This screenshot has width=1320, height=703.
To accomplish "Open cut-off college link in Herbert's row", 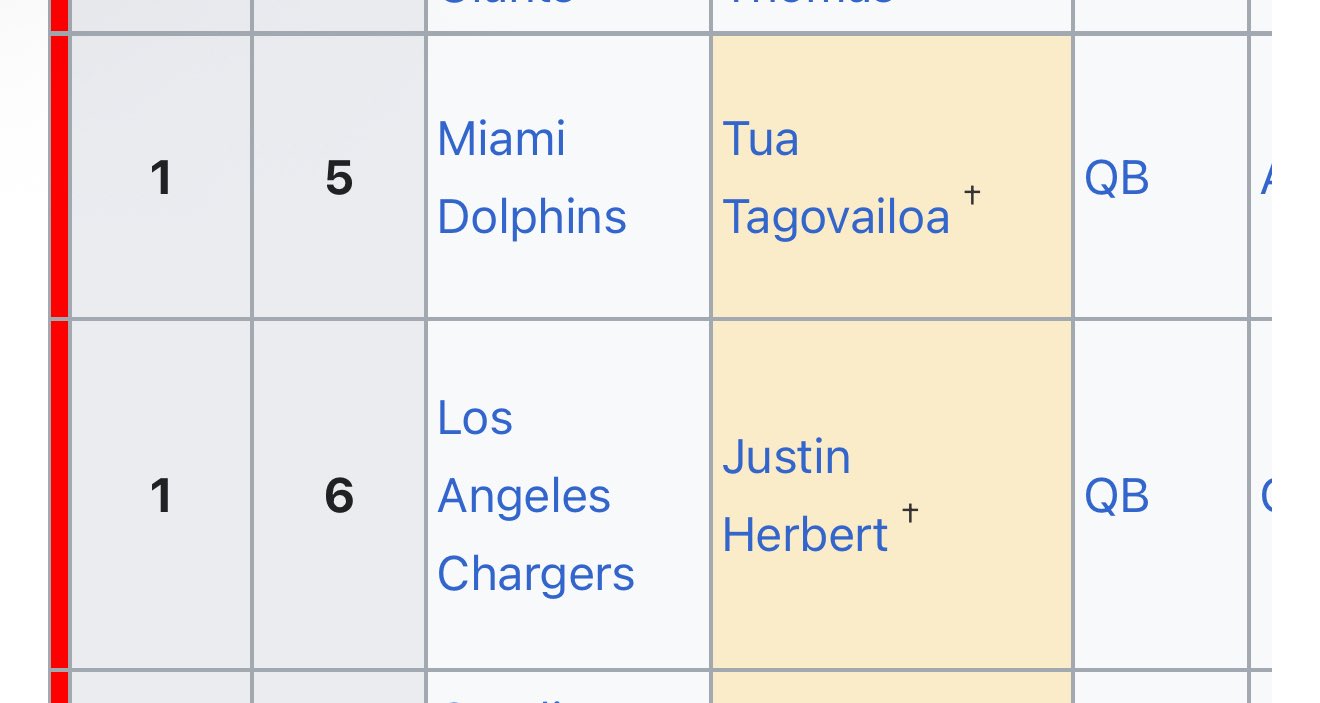I will 1266,496.
